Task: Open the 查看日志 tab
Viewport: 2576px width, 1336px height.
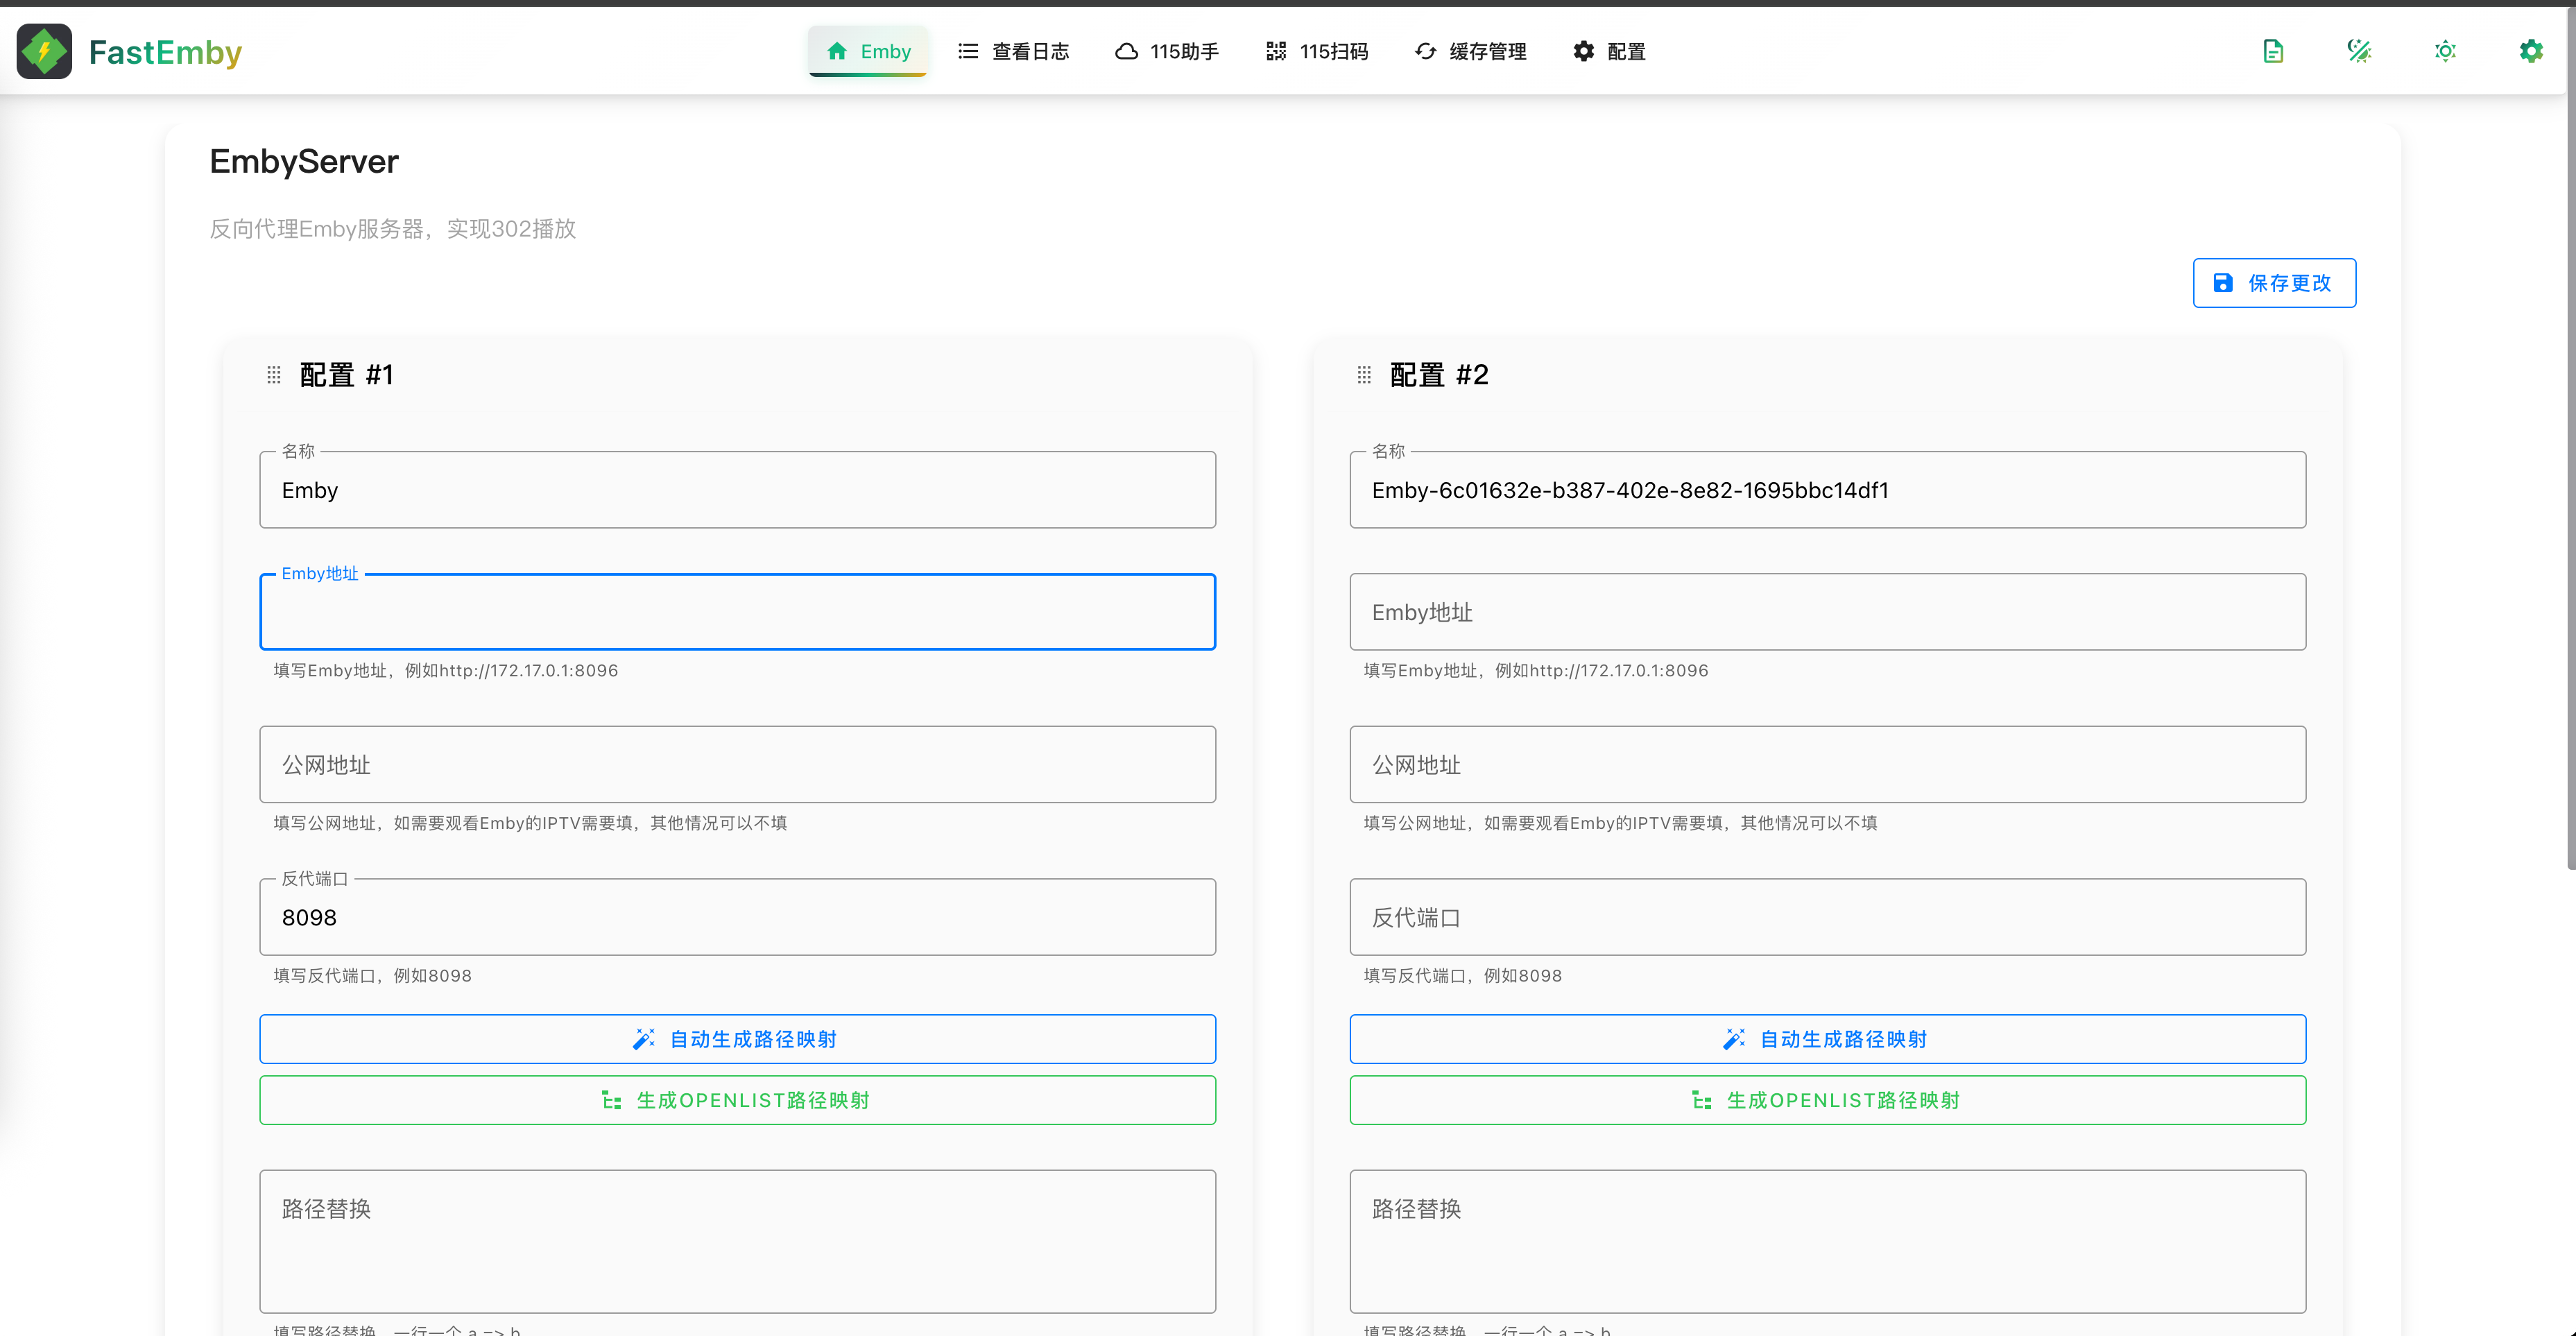Action: coord(1013,51)
